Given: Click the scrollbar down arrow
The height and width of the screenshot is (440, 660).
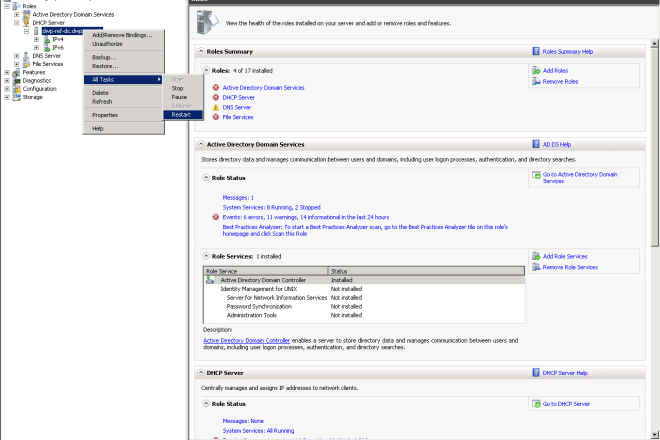Looking at the screenshot, I should click(x=654, y=435).
